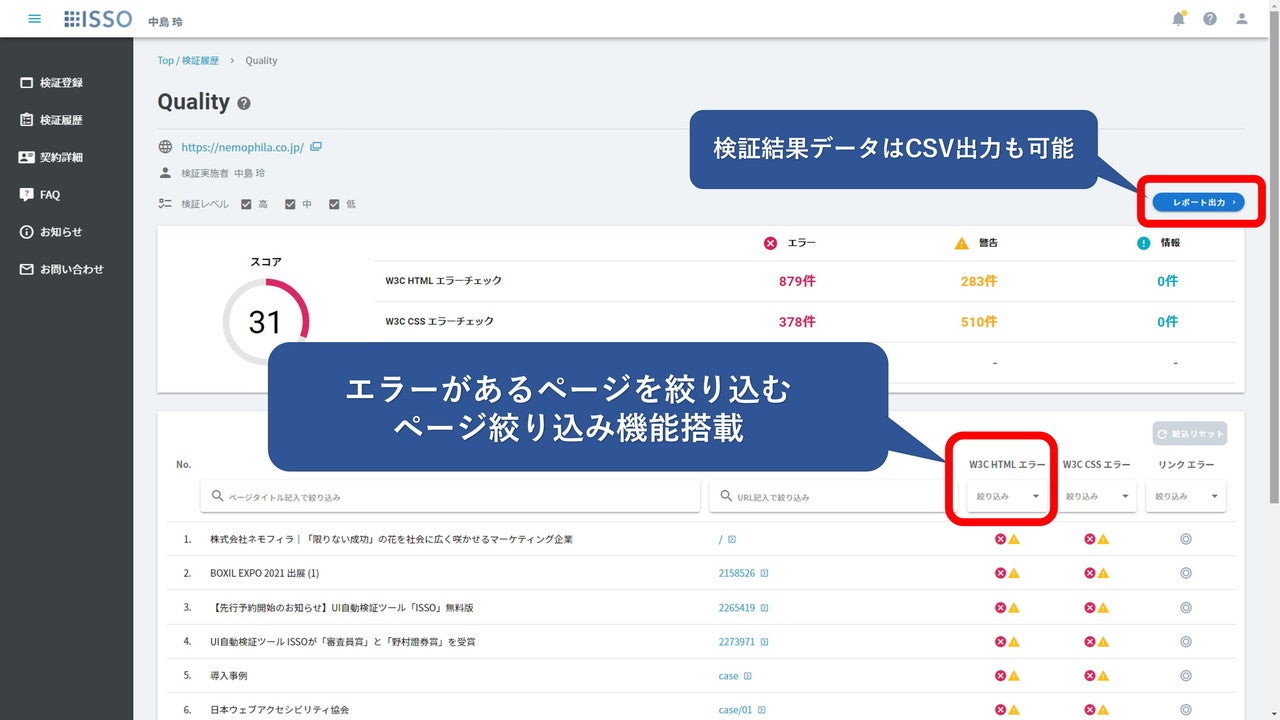
Task: Open the case link in 導入事例 row
Action: click(x=728, y=676)
